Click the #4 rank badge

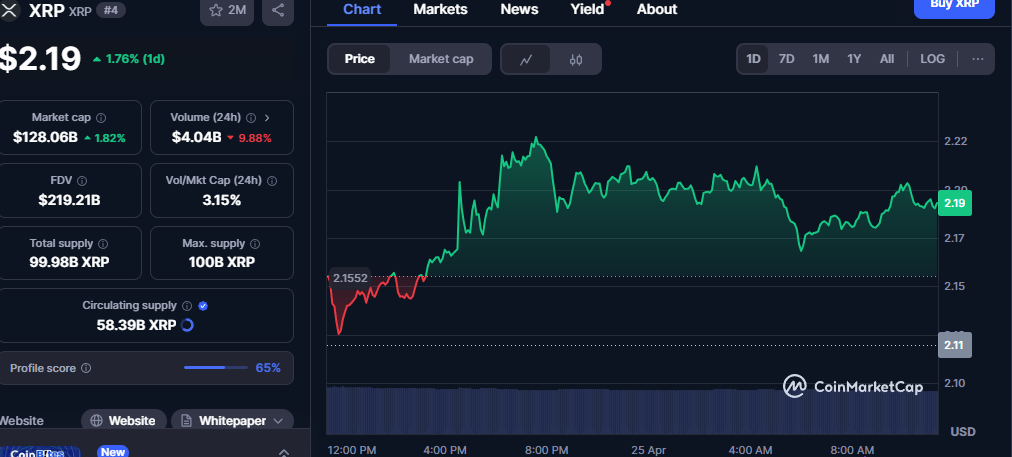[x=111, y=10]
